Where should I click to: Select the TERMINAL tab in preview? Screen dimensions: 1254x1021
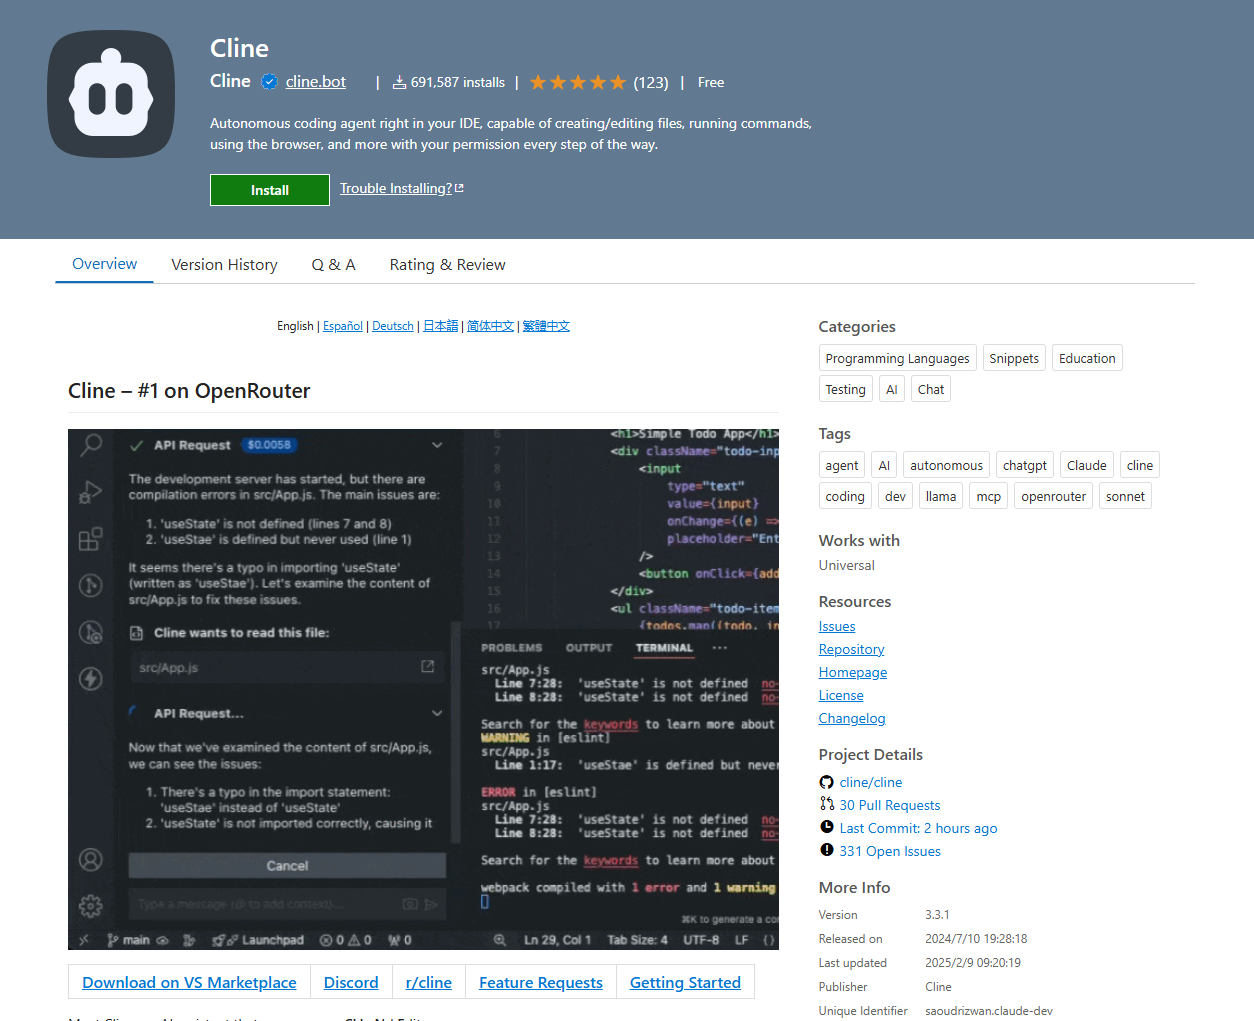point(664,648)
